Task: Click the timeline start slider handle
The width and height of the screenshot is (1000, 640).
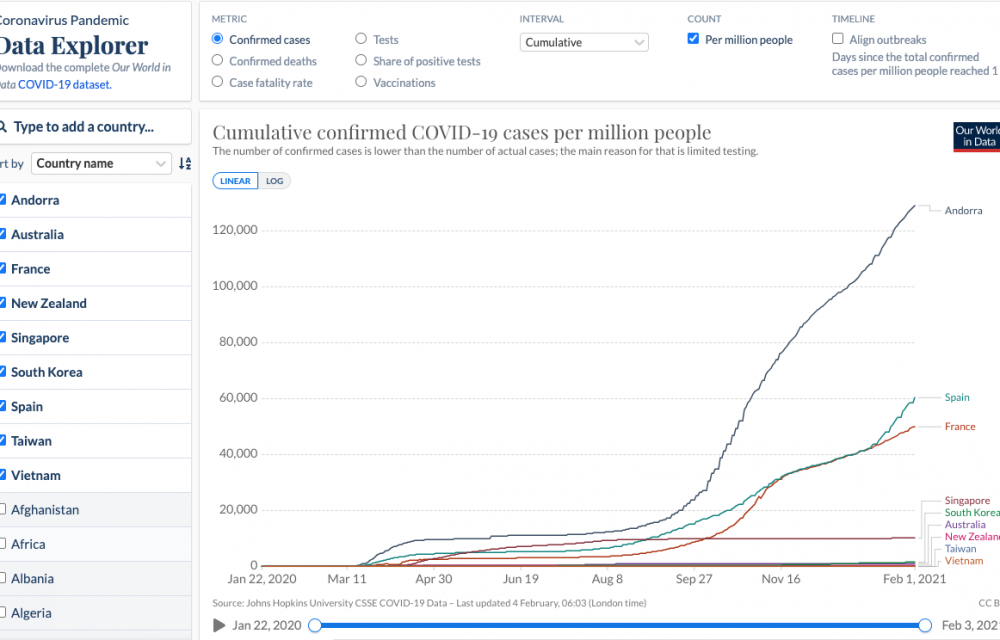Action: click(x=315, y=625)
